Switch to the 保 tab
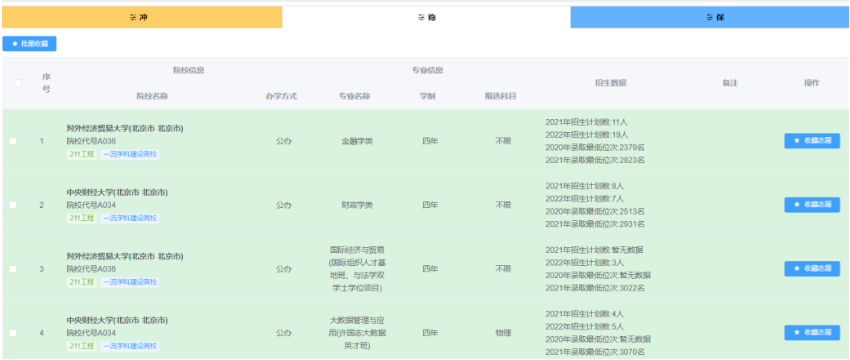This screenshot has height=360, width=850. tap(710, 17)
